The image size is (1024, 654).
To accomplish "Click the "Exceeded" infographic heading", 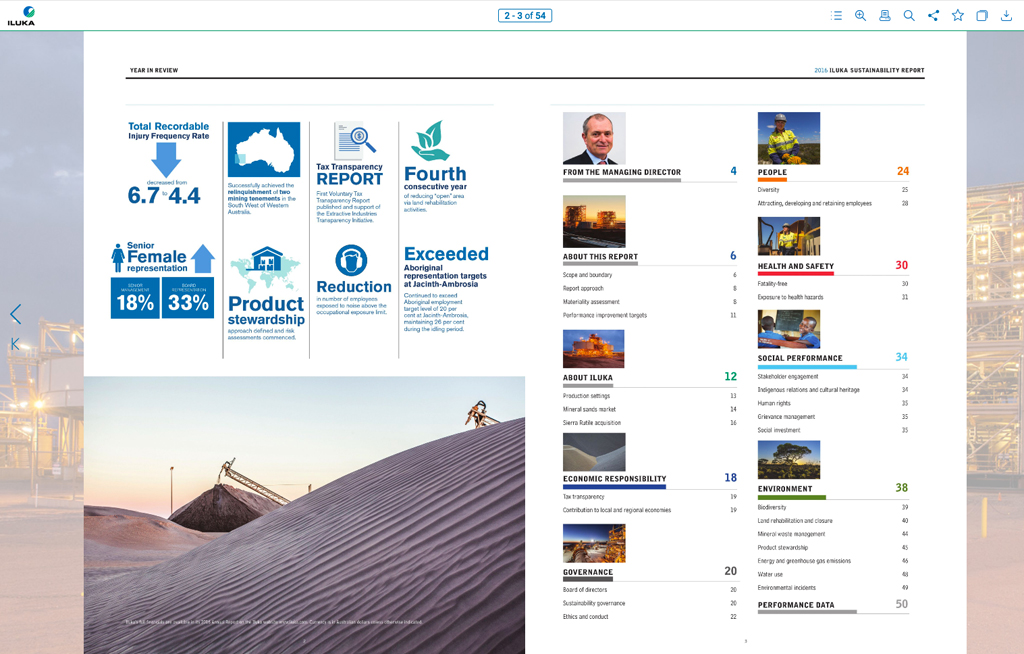I will click(x=446, y=253).
